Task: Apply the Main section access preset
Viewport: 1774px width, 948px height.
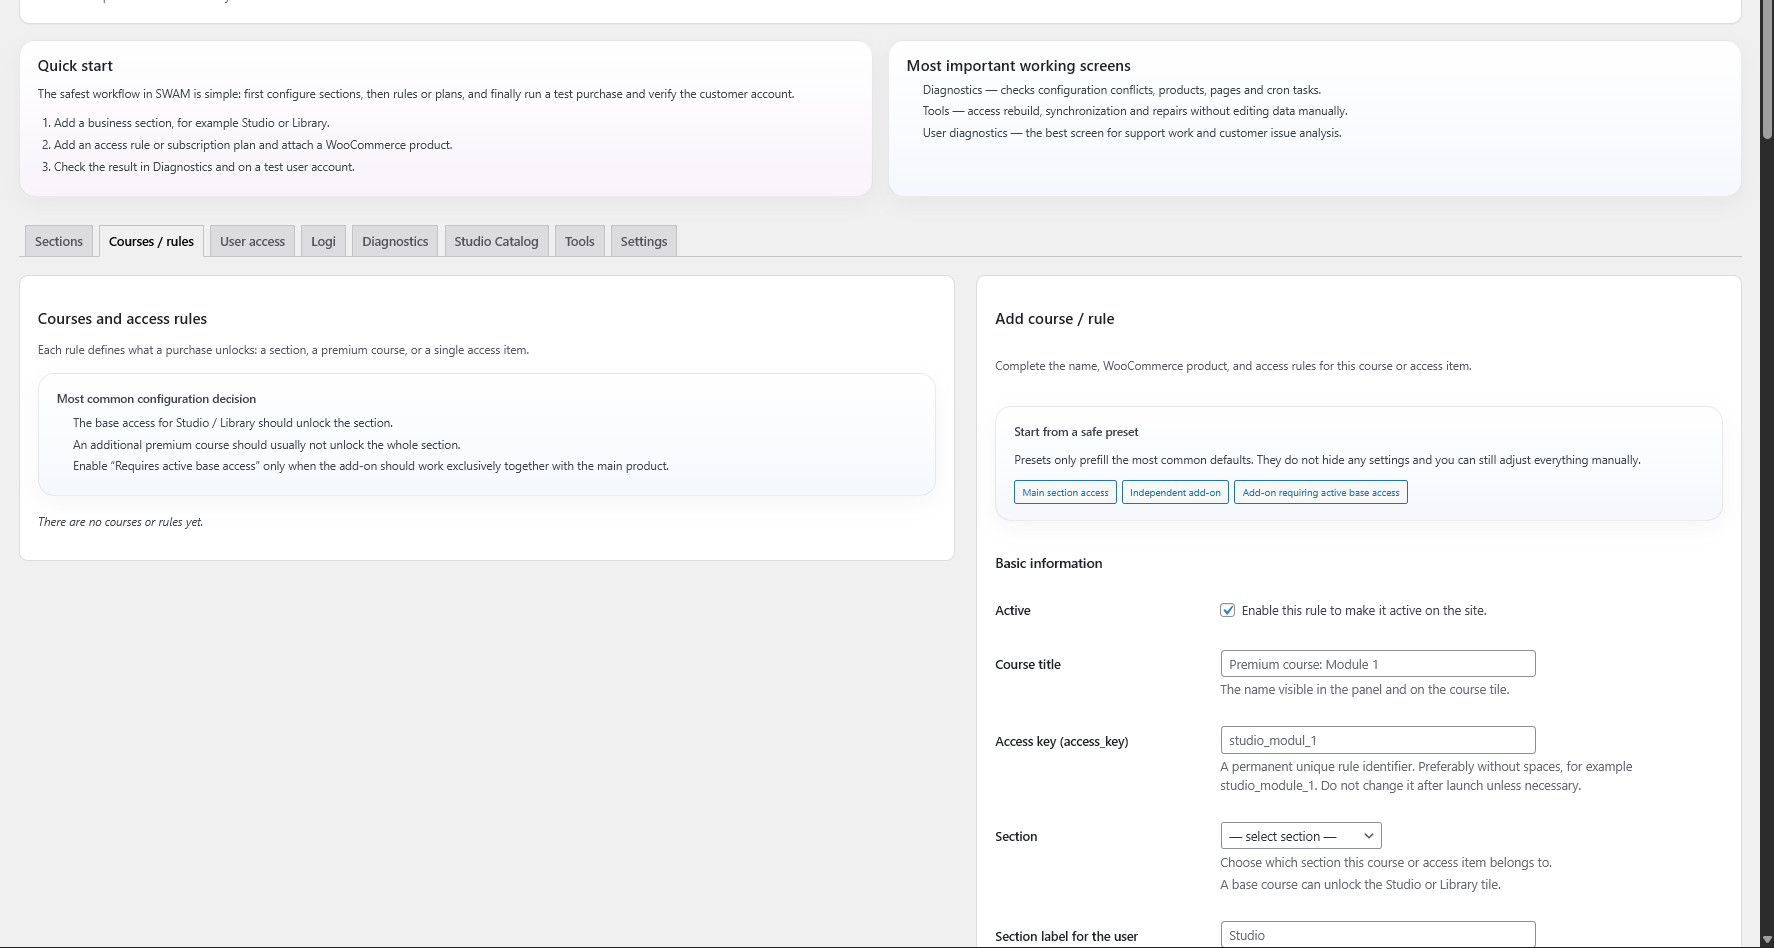Action: pos(1065,492)
